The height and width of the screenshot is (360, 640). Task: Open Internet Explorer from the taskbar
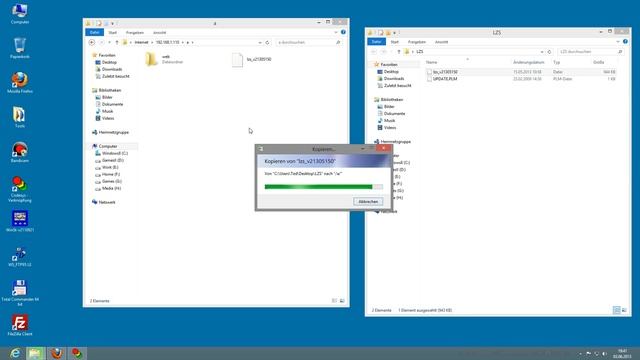point(15,353)
